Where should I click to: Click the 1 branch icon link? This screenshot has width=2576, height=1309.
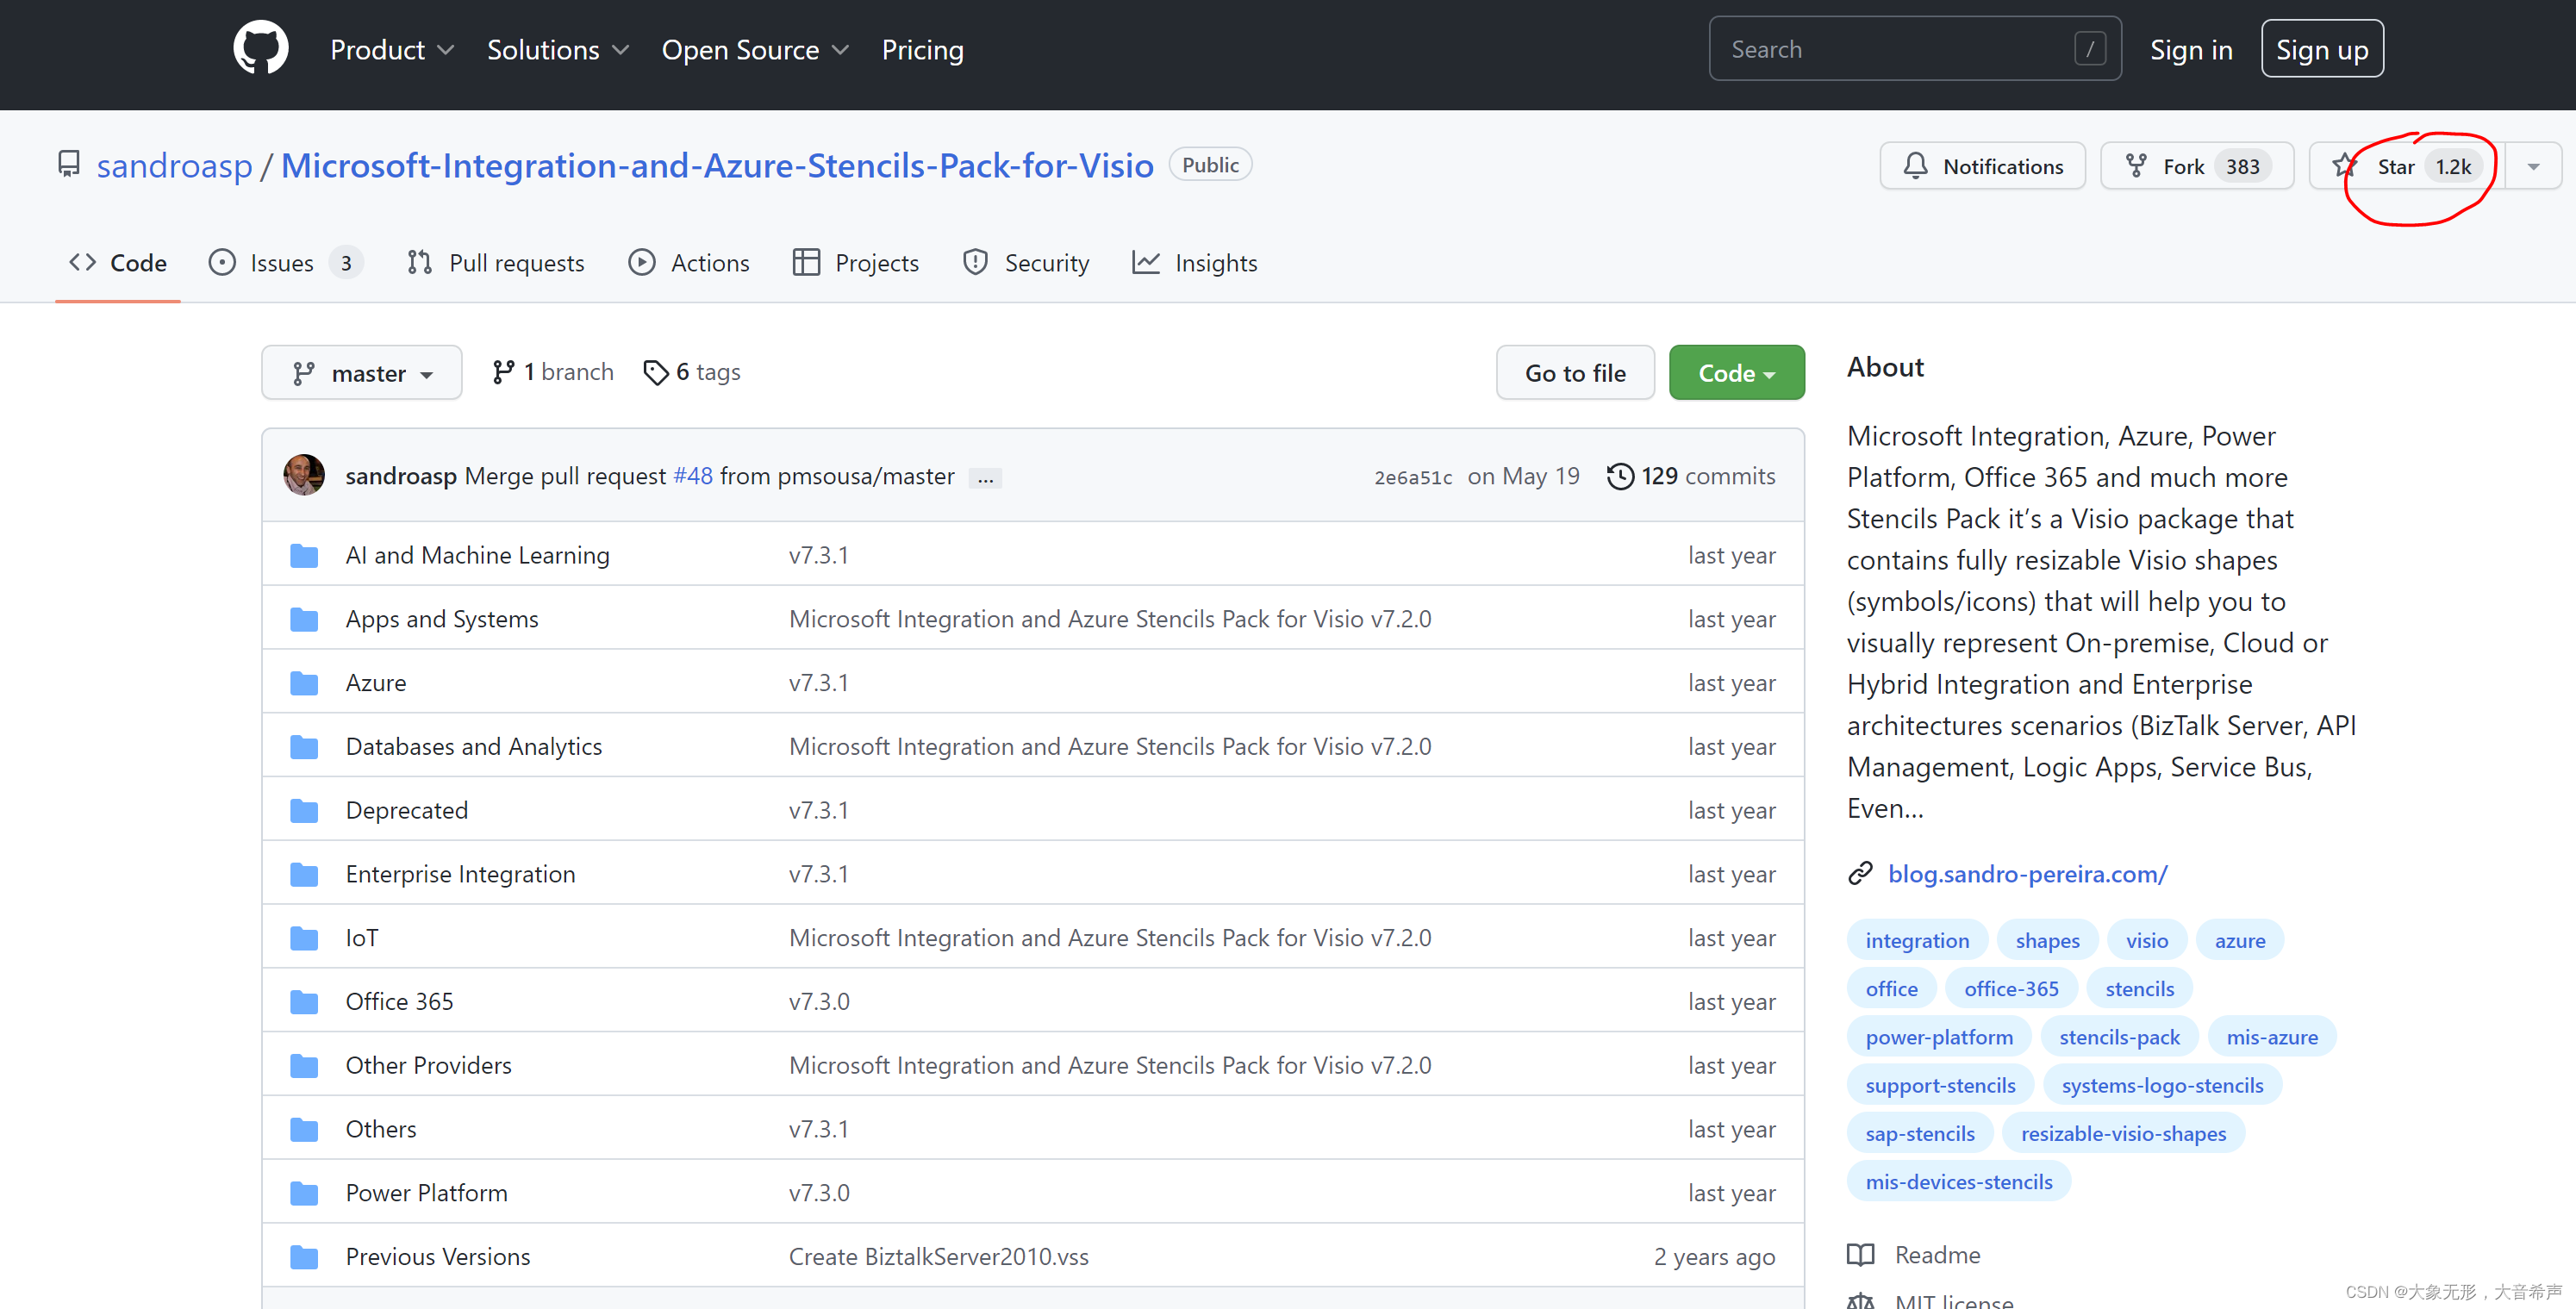click(x=503, y=372)
